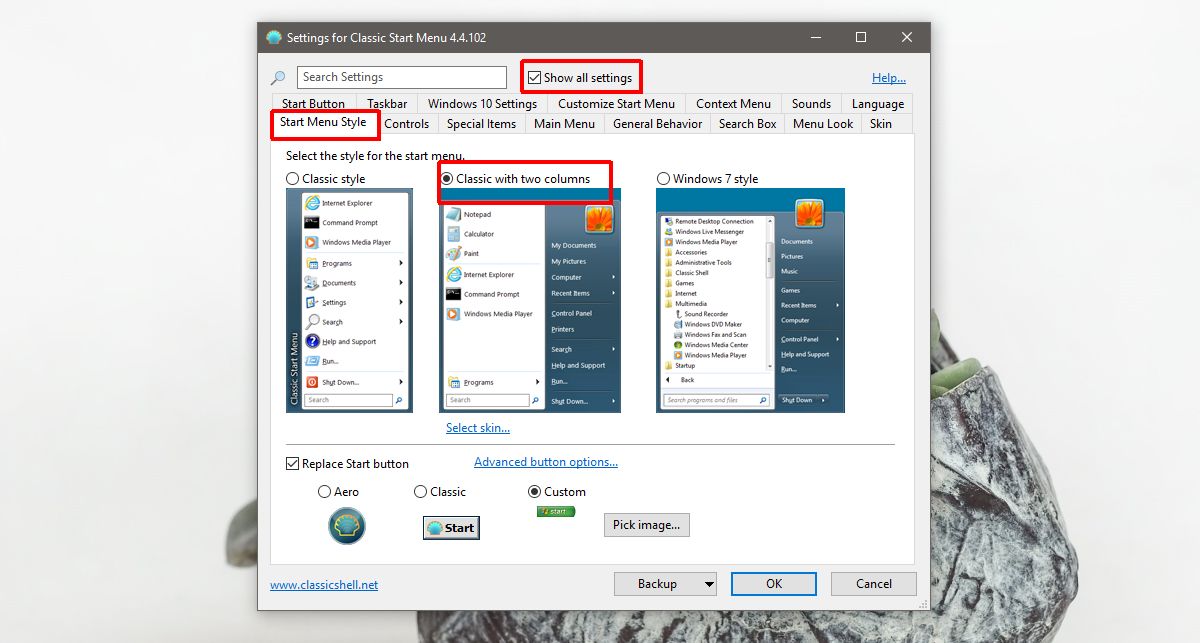
Task: Click the Windows 7 style preview image
Action: (750, 300)
